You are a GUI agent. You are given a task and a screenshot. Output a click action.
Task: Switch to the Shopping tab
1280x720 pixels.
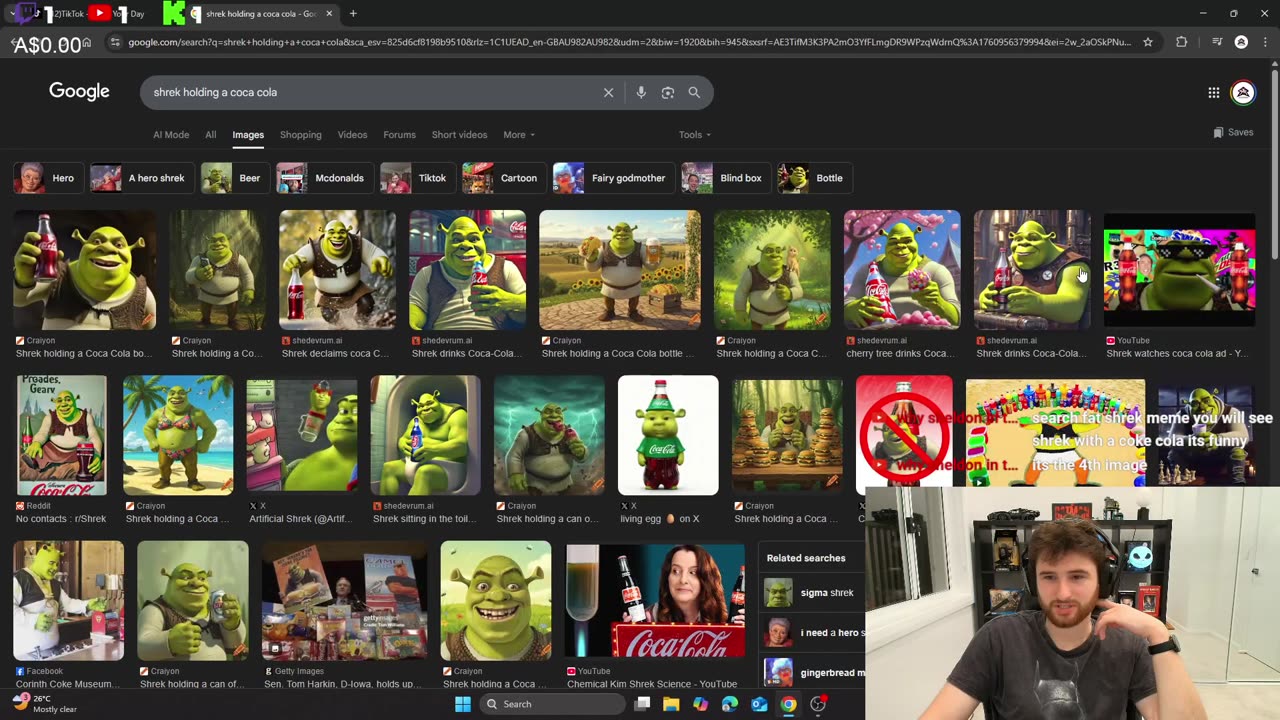301,135
